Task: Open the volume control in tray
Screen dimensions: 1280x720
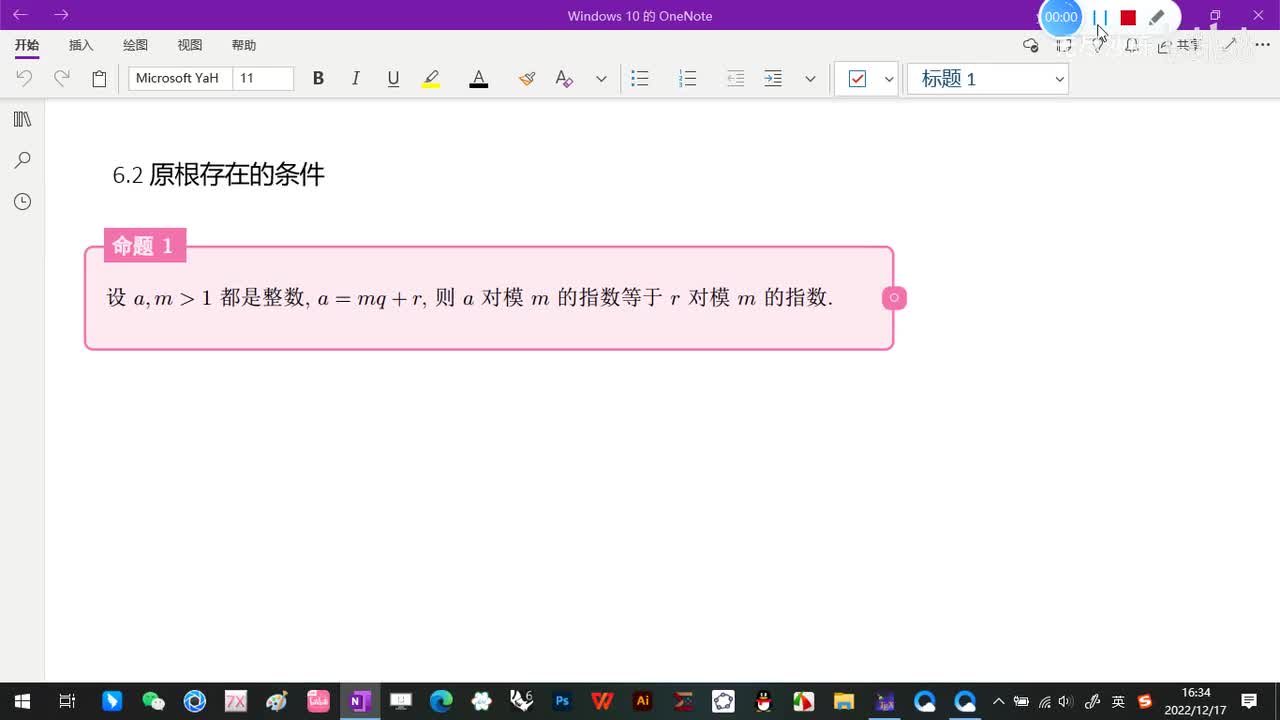Action: point(1066,701)
